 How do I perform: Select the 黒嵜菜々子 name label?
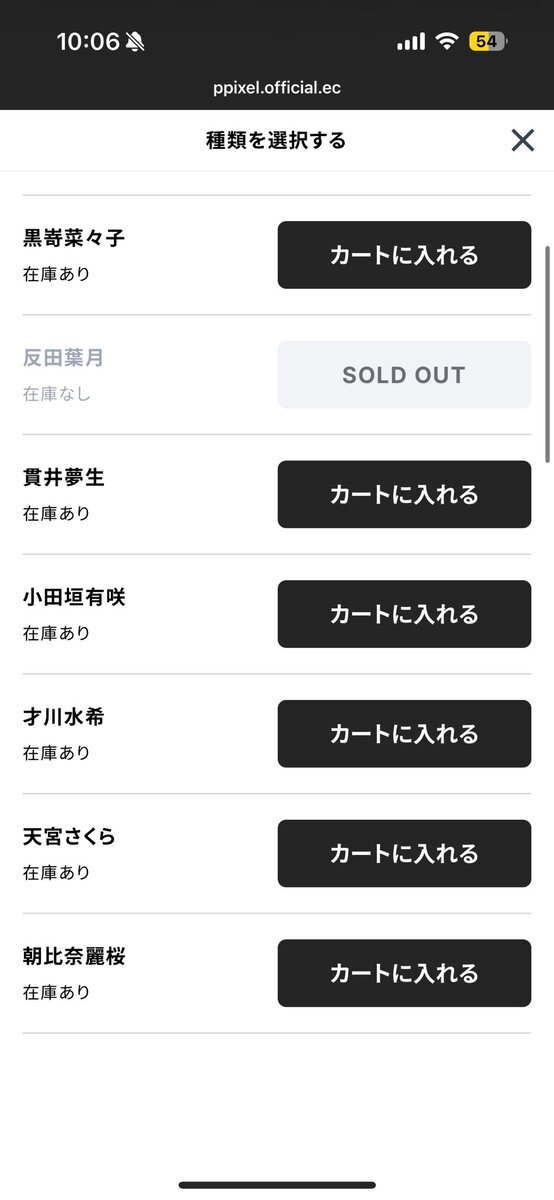click(74, 238)
